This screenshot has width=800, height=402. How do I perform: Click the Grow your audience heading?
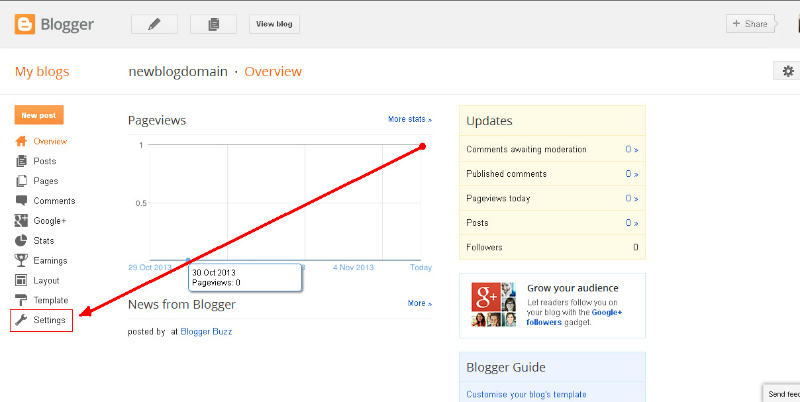tap(572, 288)
